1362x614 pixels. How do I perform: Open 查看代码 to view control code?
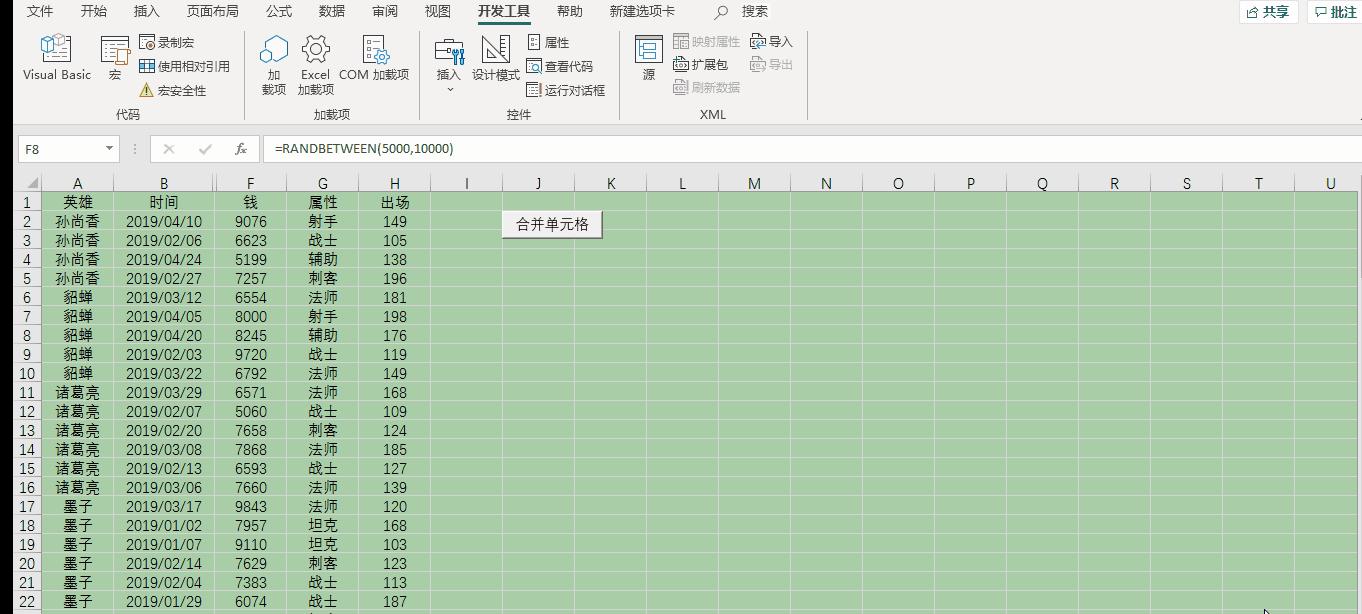pyautogui.click(x=556, y=68)
